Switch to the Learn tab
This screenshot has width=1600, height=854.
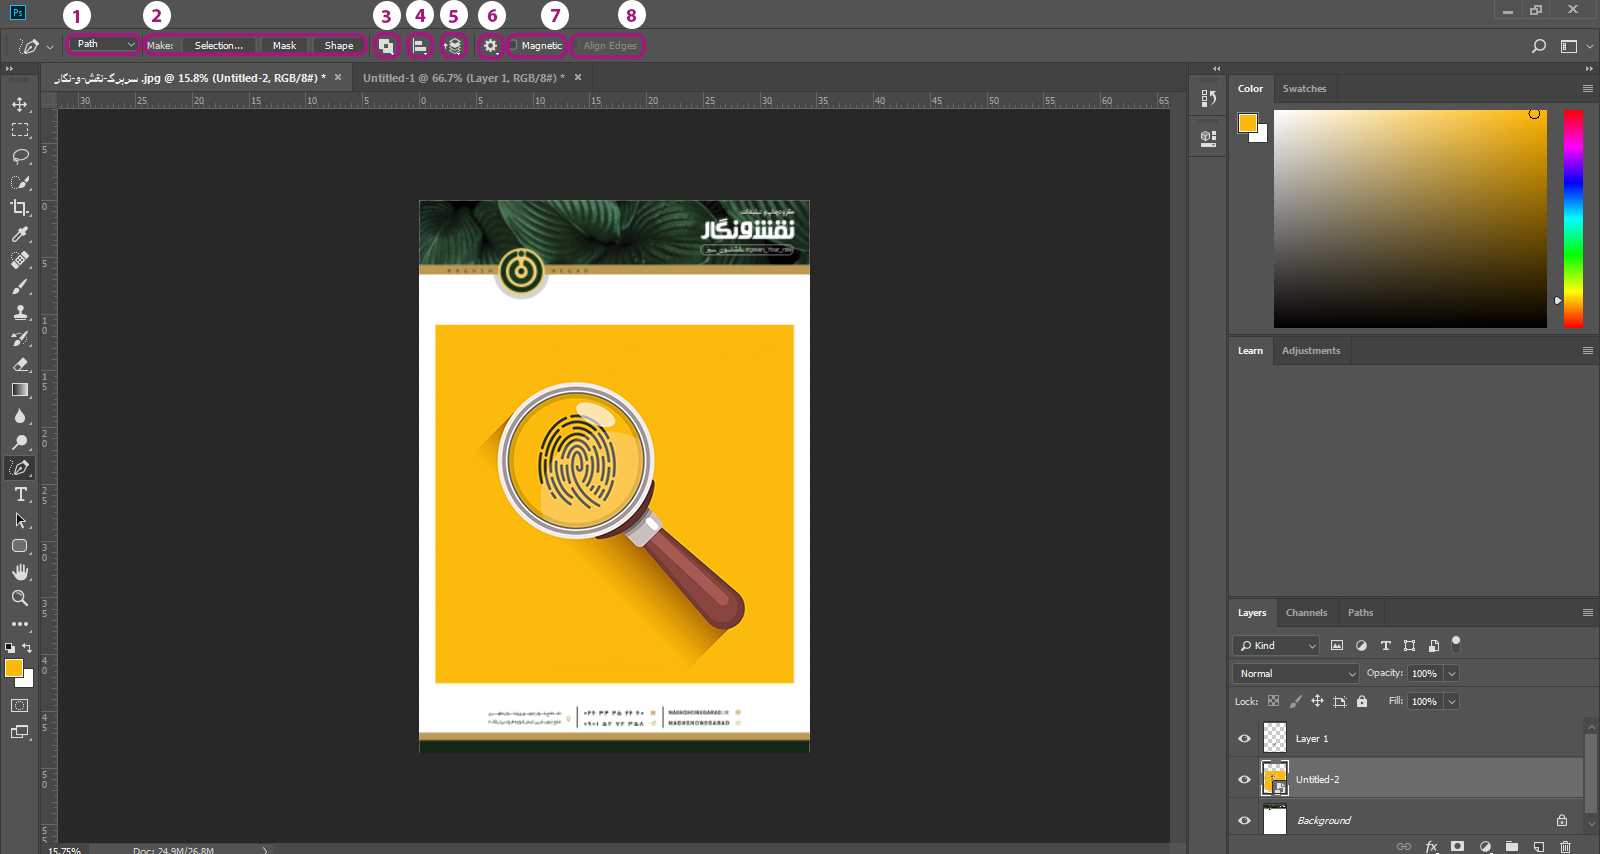tap(1250, 351)
